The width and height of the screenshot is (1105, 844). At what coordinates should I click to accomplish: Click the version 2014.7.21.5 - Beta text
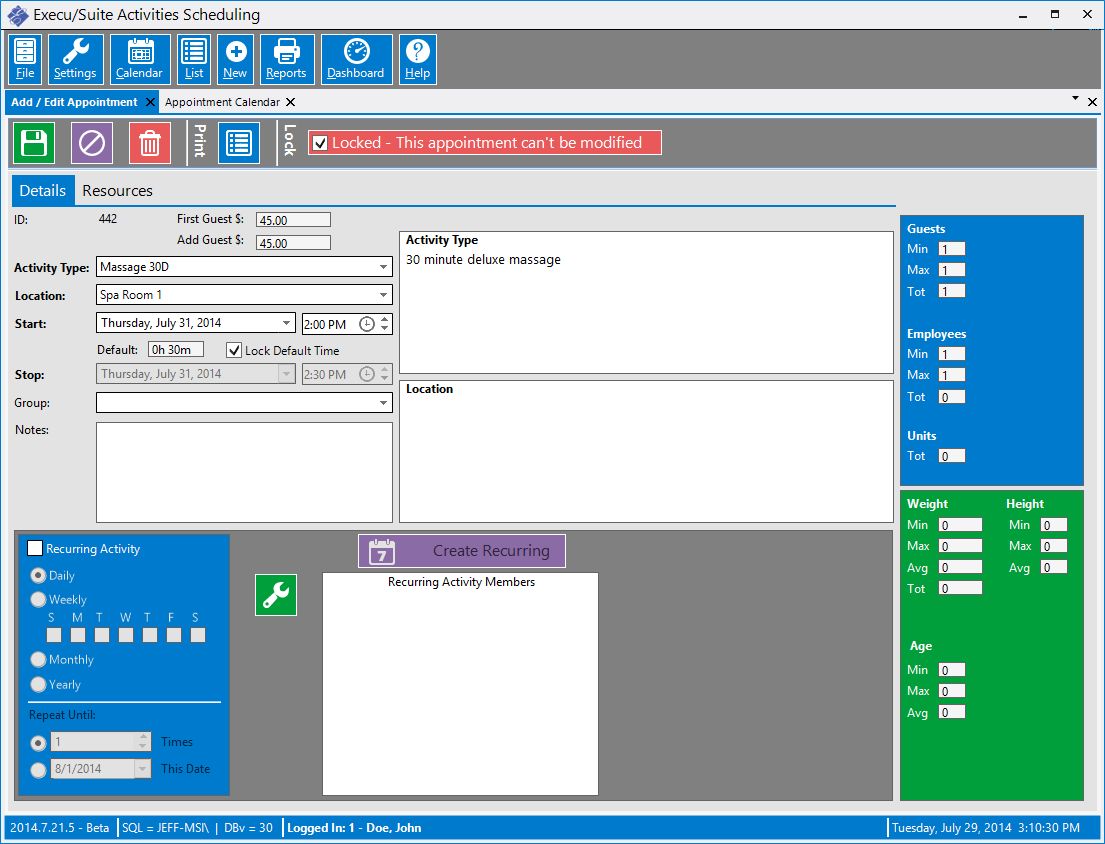tap(59, 828)
